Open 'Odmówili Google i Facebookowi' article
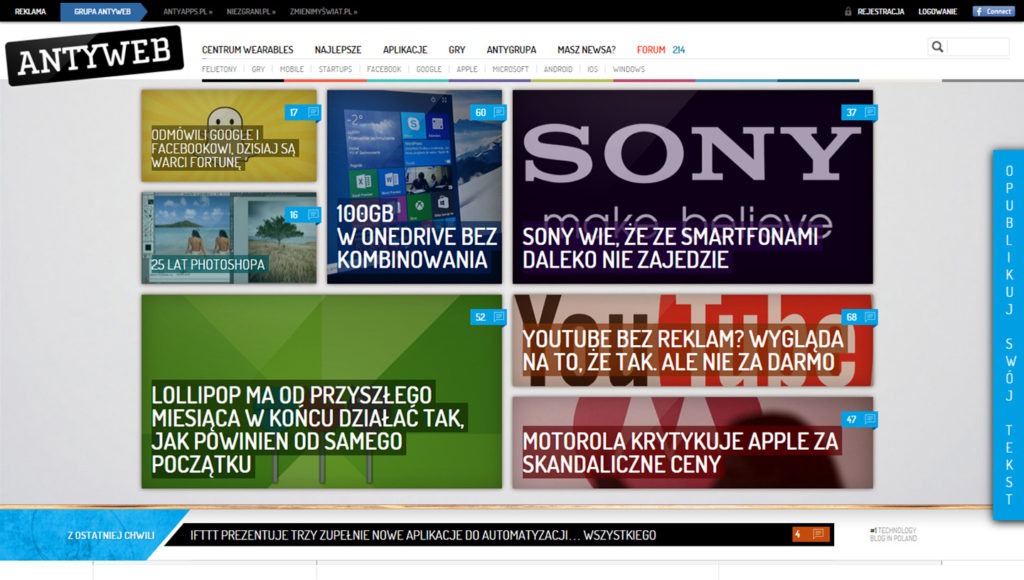Image resolution: width=1024 pixels, height=580 pixels. point(229,136)
